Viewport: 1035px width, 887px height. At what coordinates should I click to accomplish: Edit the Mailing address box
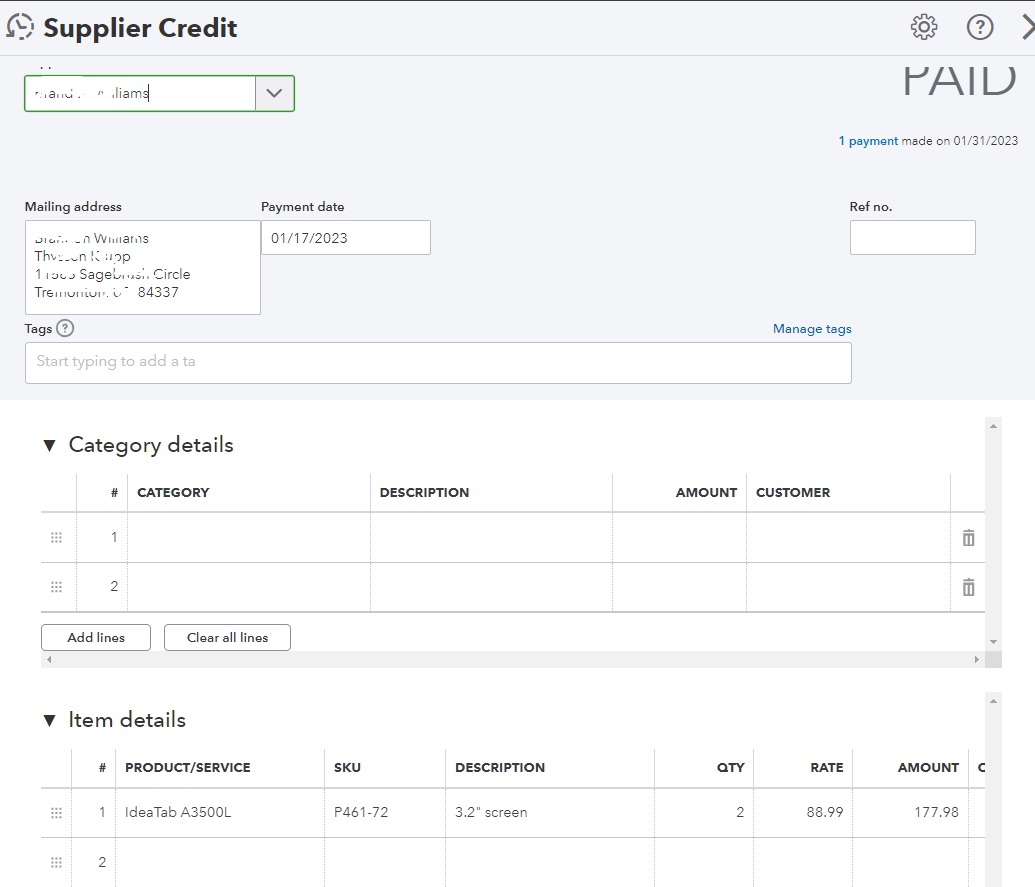[143, 267]
